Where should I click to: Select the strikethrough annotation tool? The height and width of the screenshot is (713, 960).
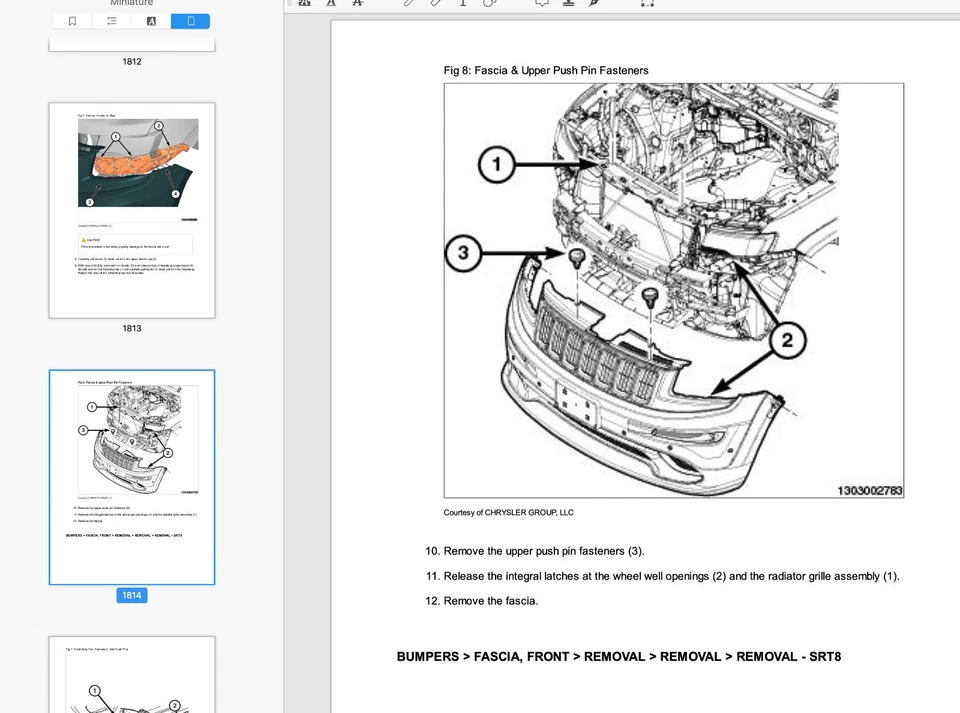(357, 4)
